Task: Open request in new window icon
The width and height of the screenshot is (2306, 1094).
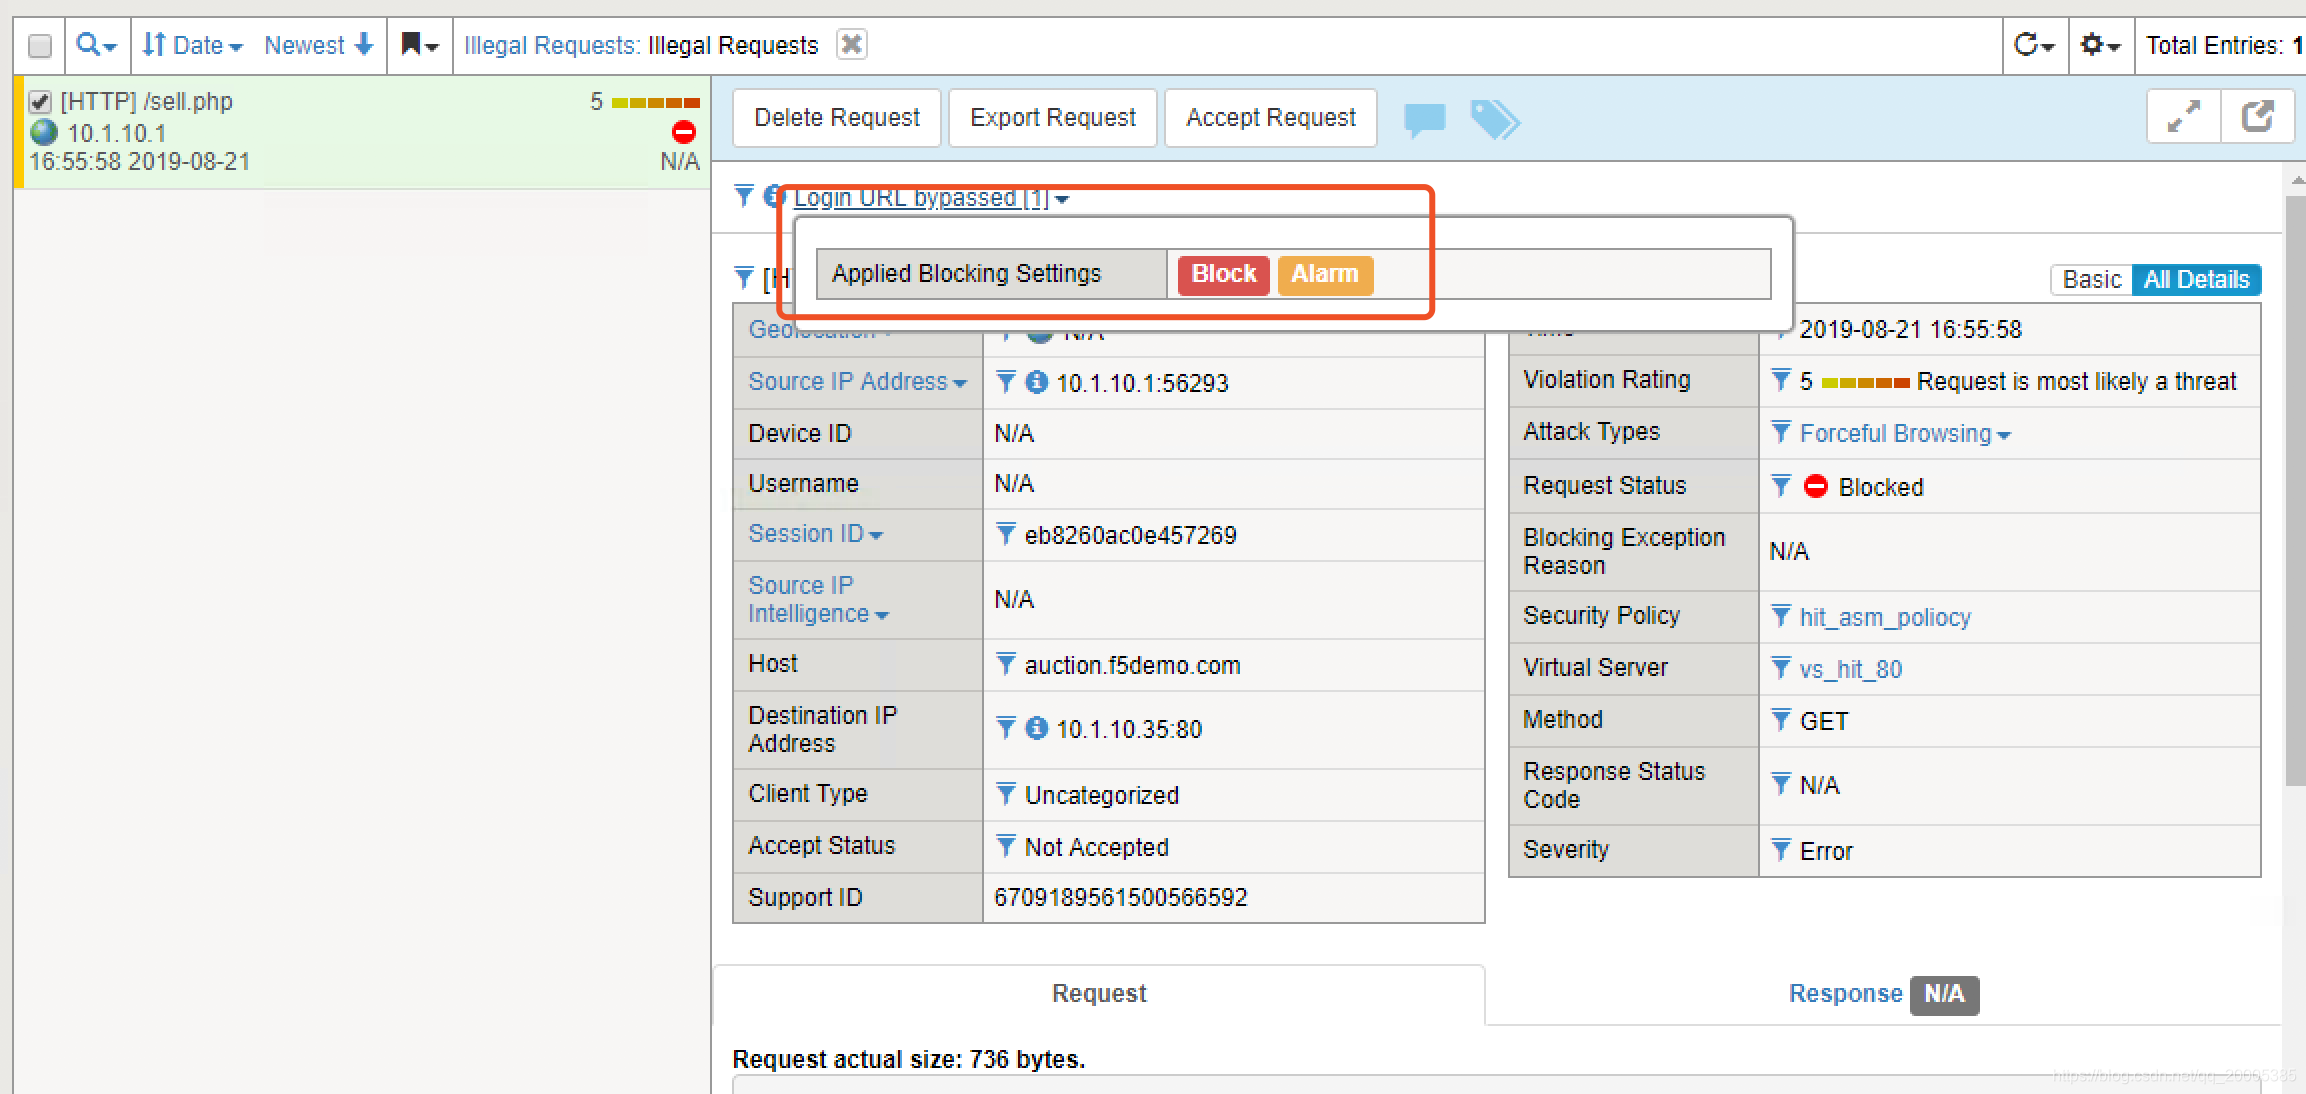Action: pos(2257,117)
